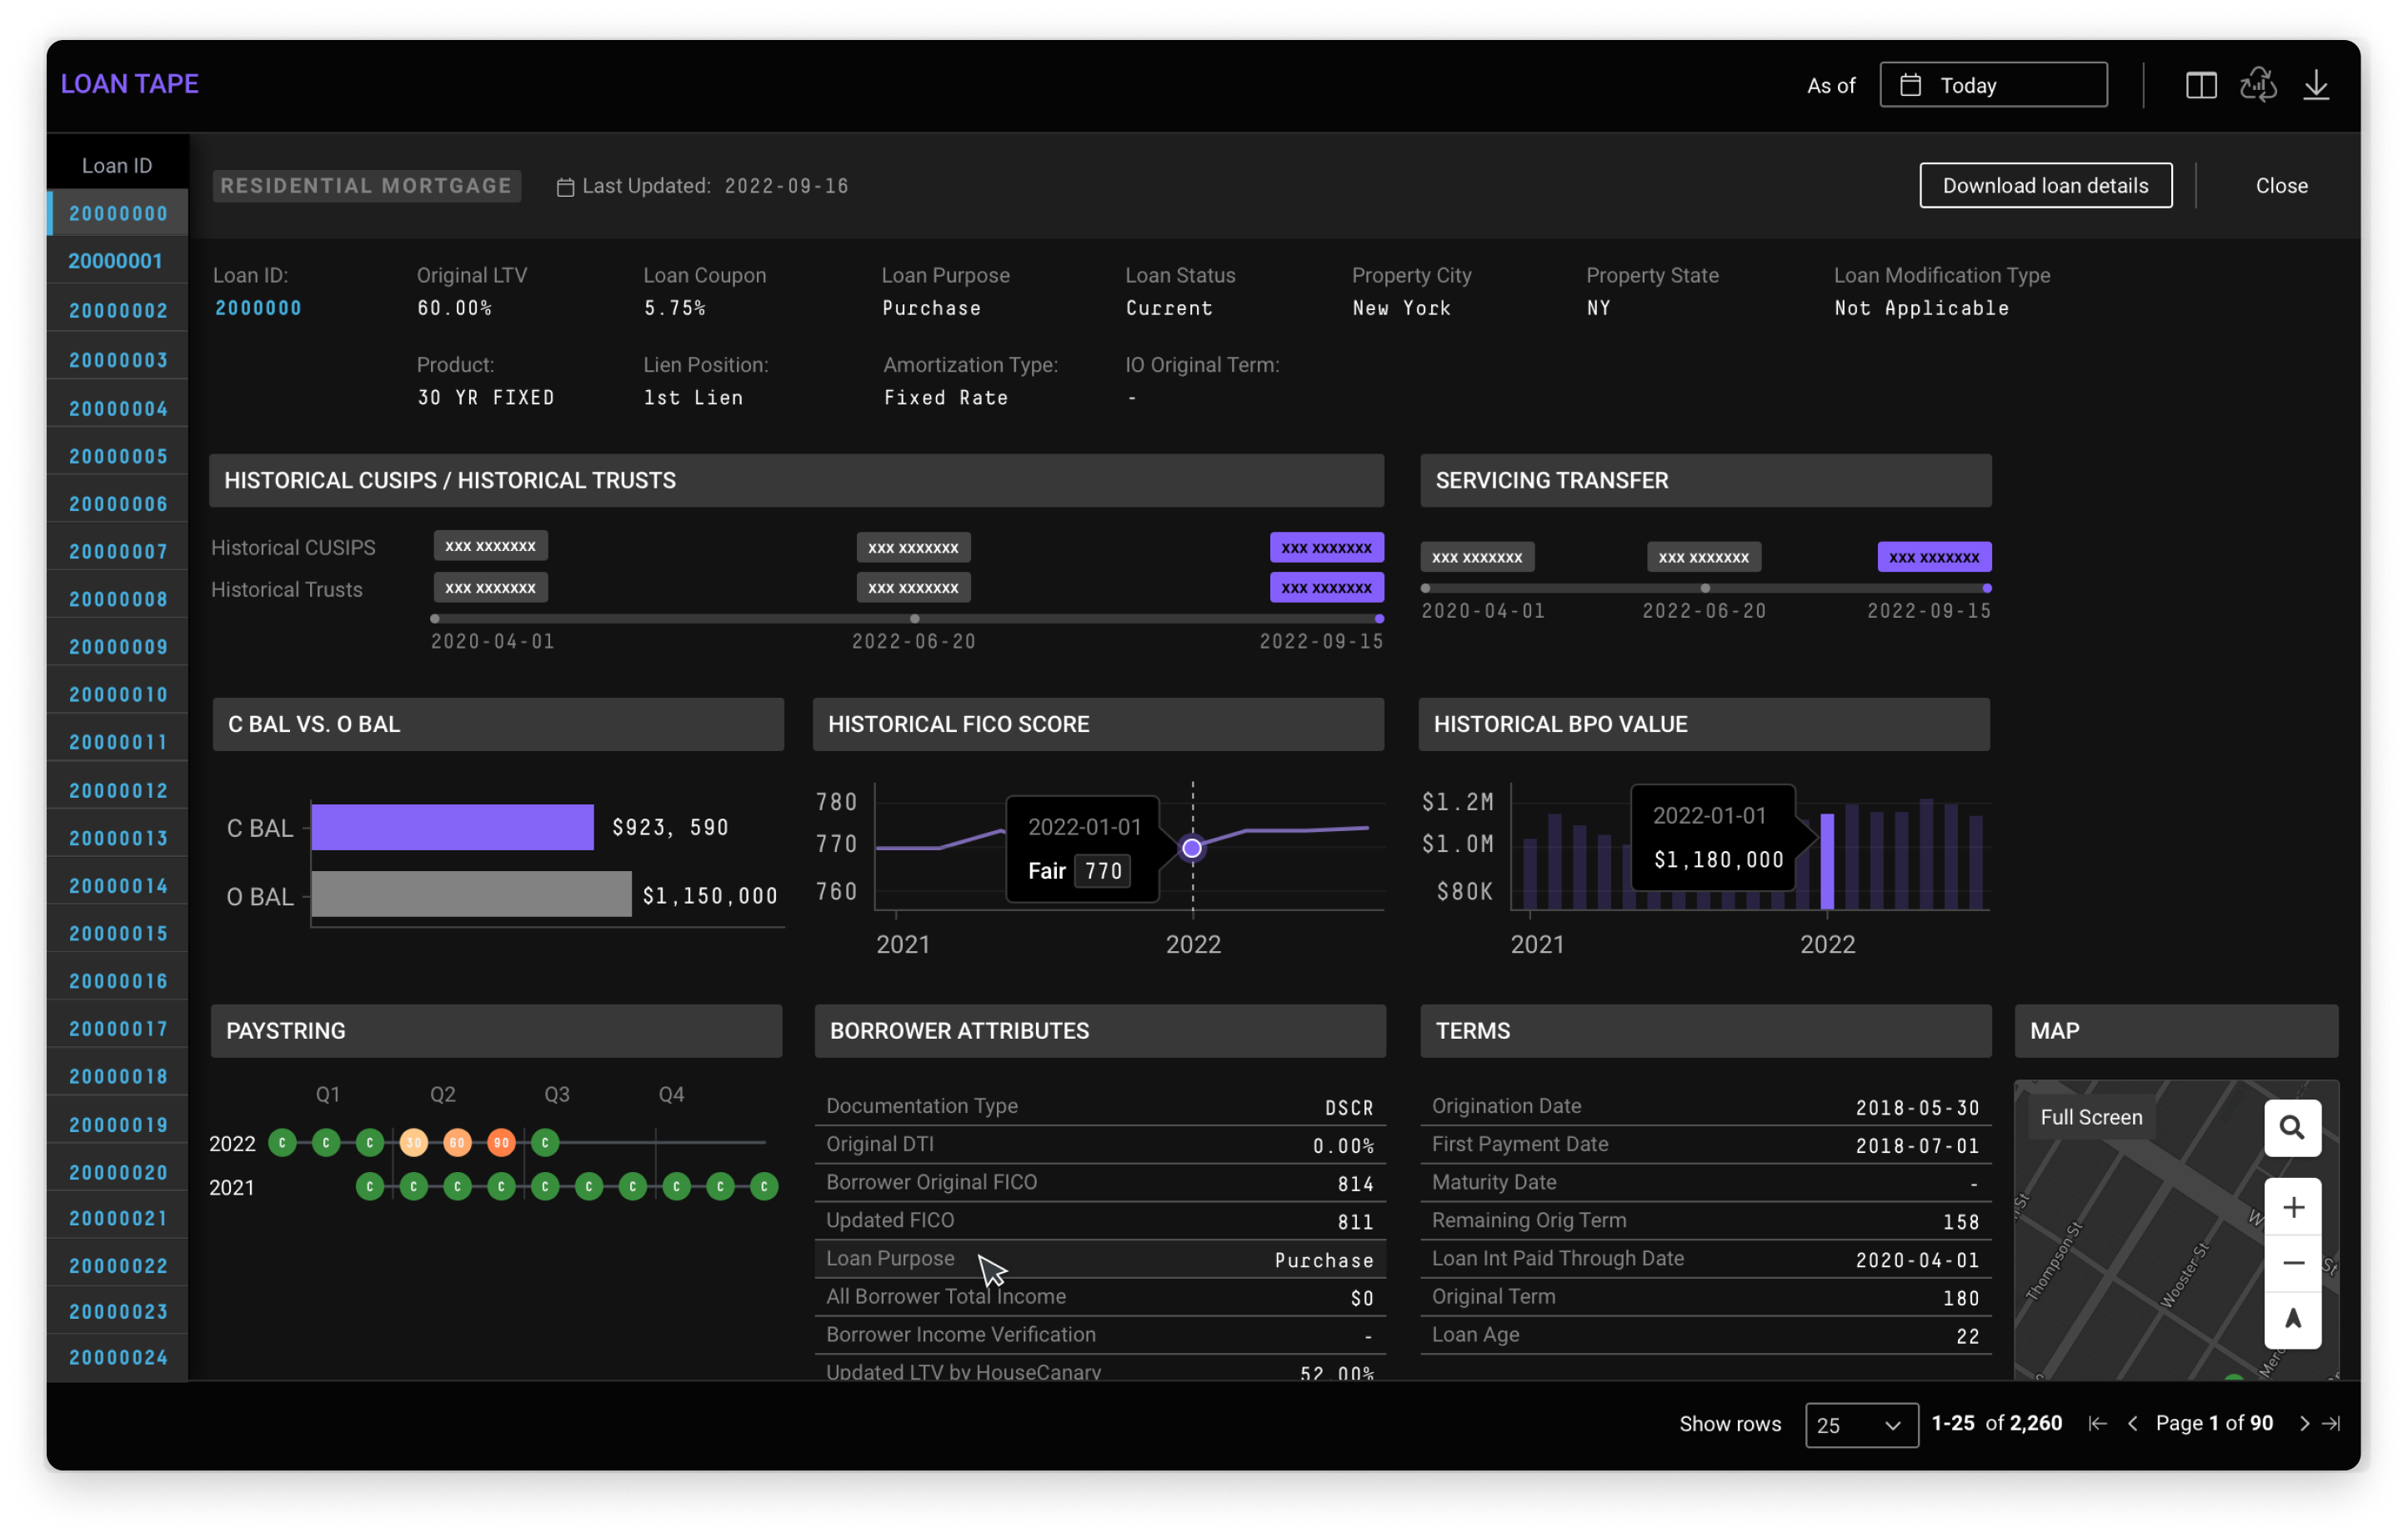Click the middle Servicing Transfer tag
This screenshot has width=2408, height=1538.
1704,557
